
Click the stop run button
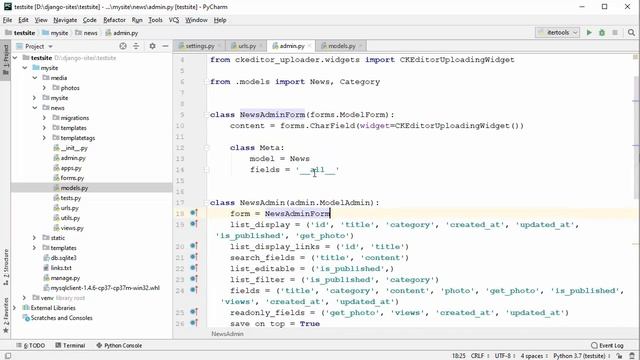[615, 32]
